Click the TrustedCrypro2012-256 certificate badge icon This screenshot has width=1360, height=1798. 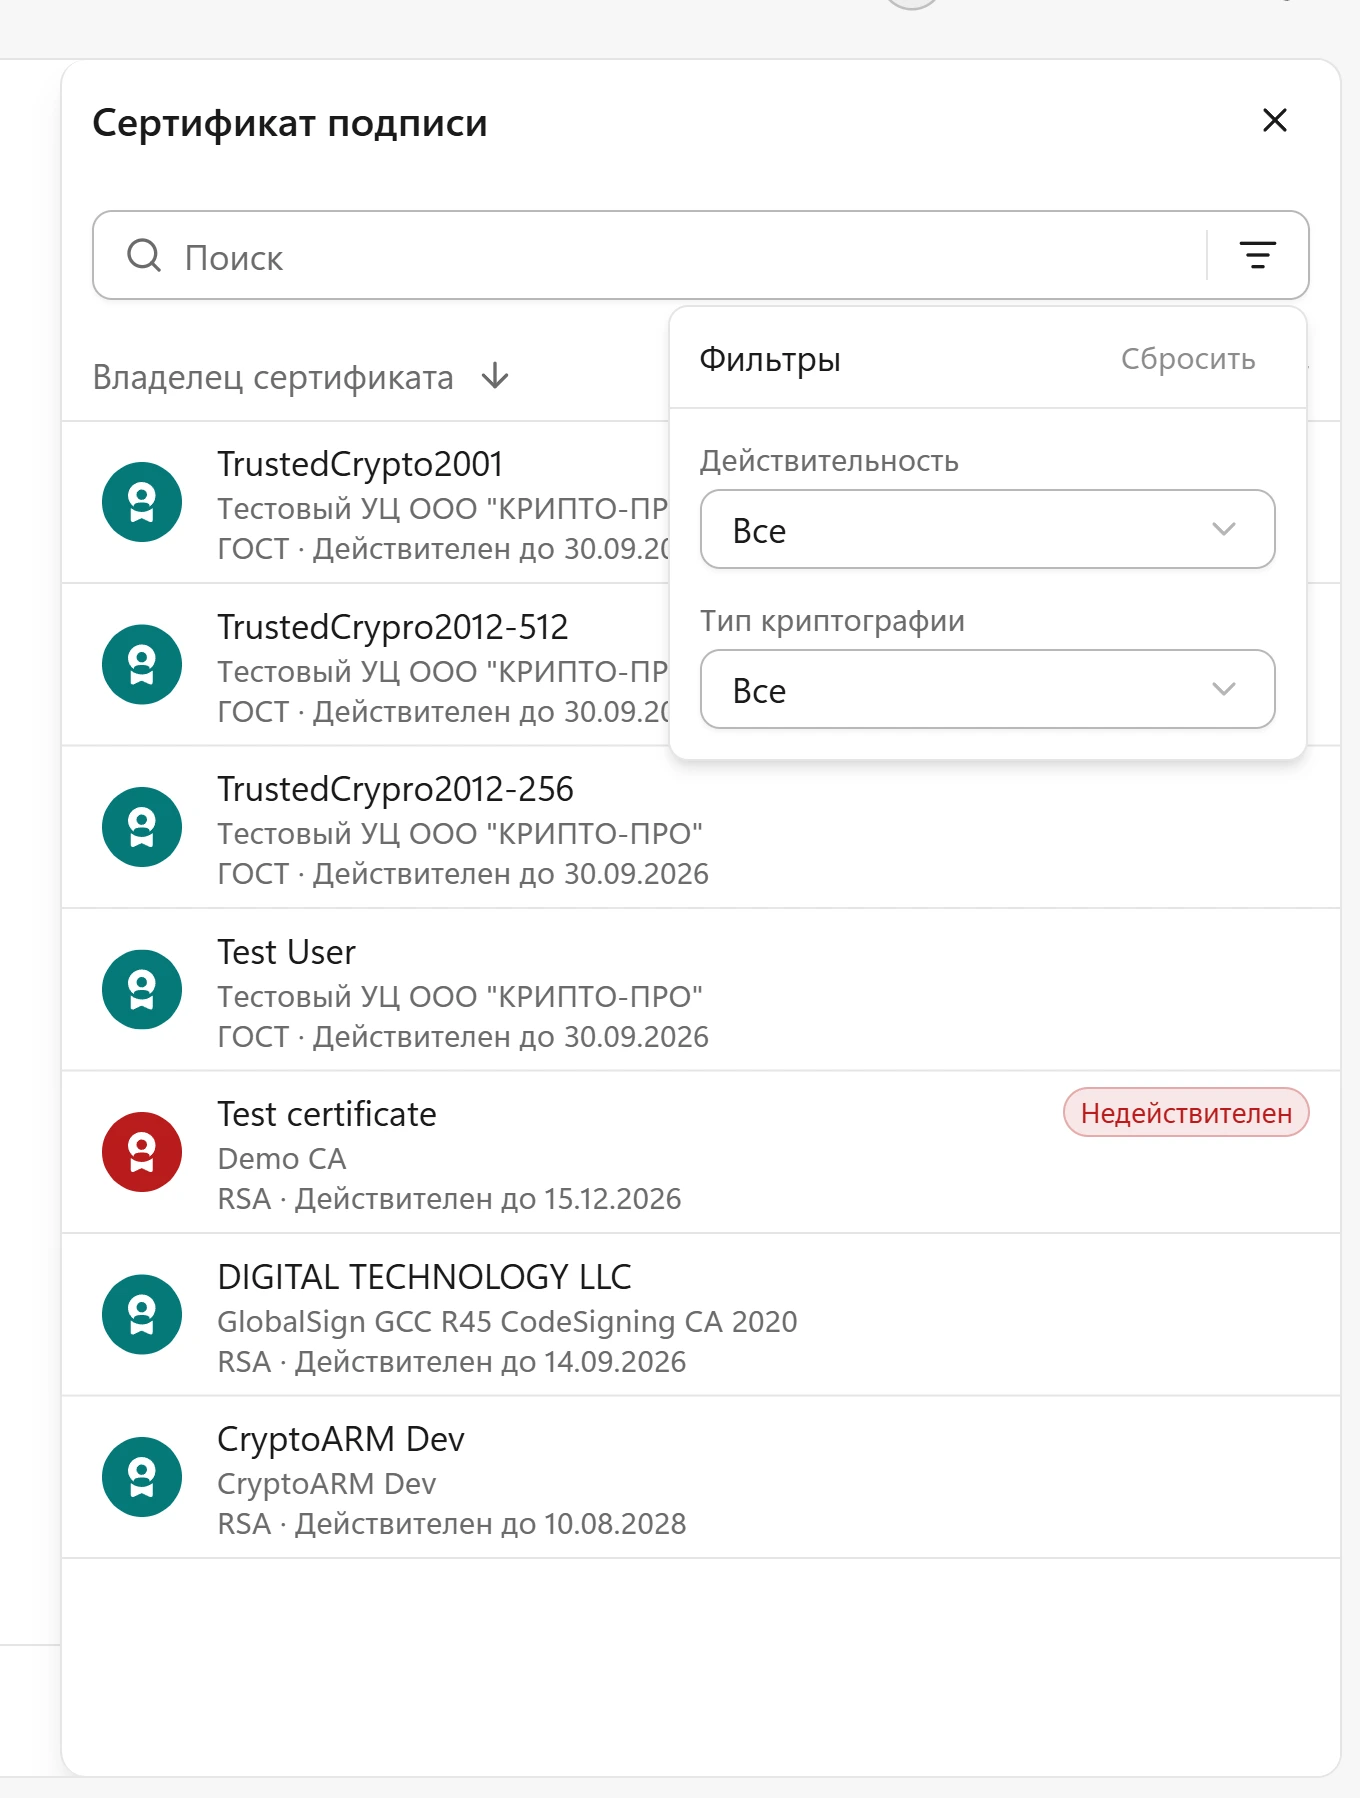142,827
